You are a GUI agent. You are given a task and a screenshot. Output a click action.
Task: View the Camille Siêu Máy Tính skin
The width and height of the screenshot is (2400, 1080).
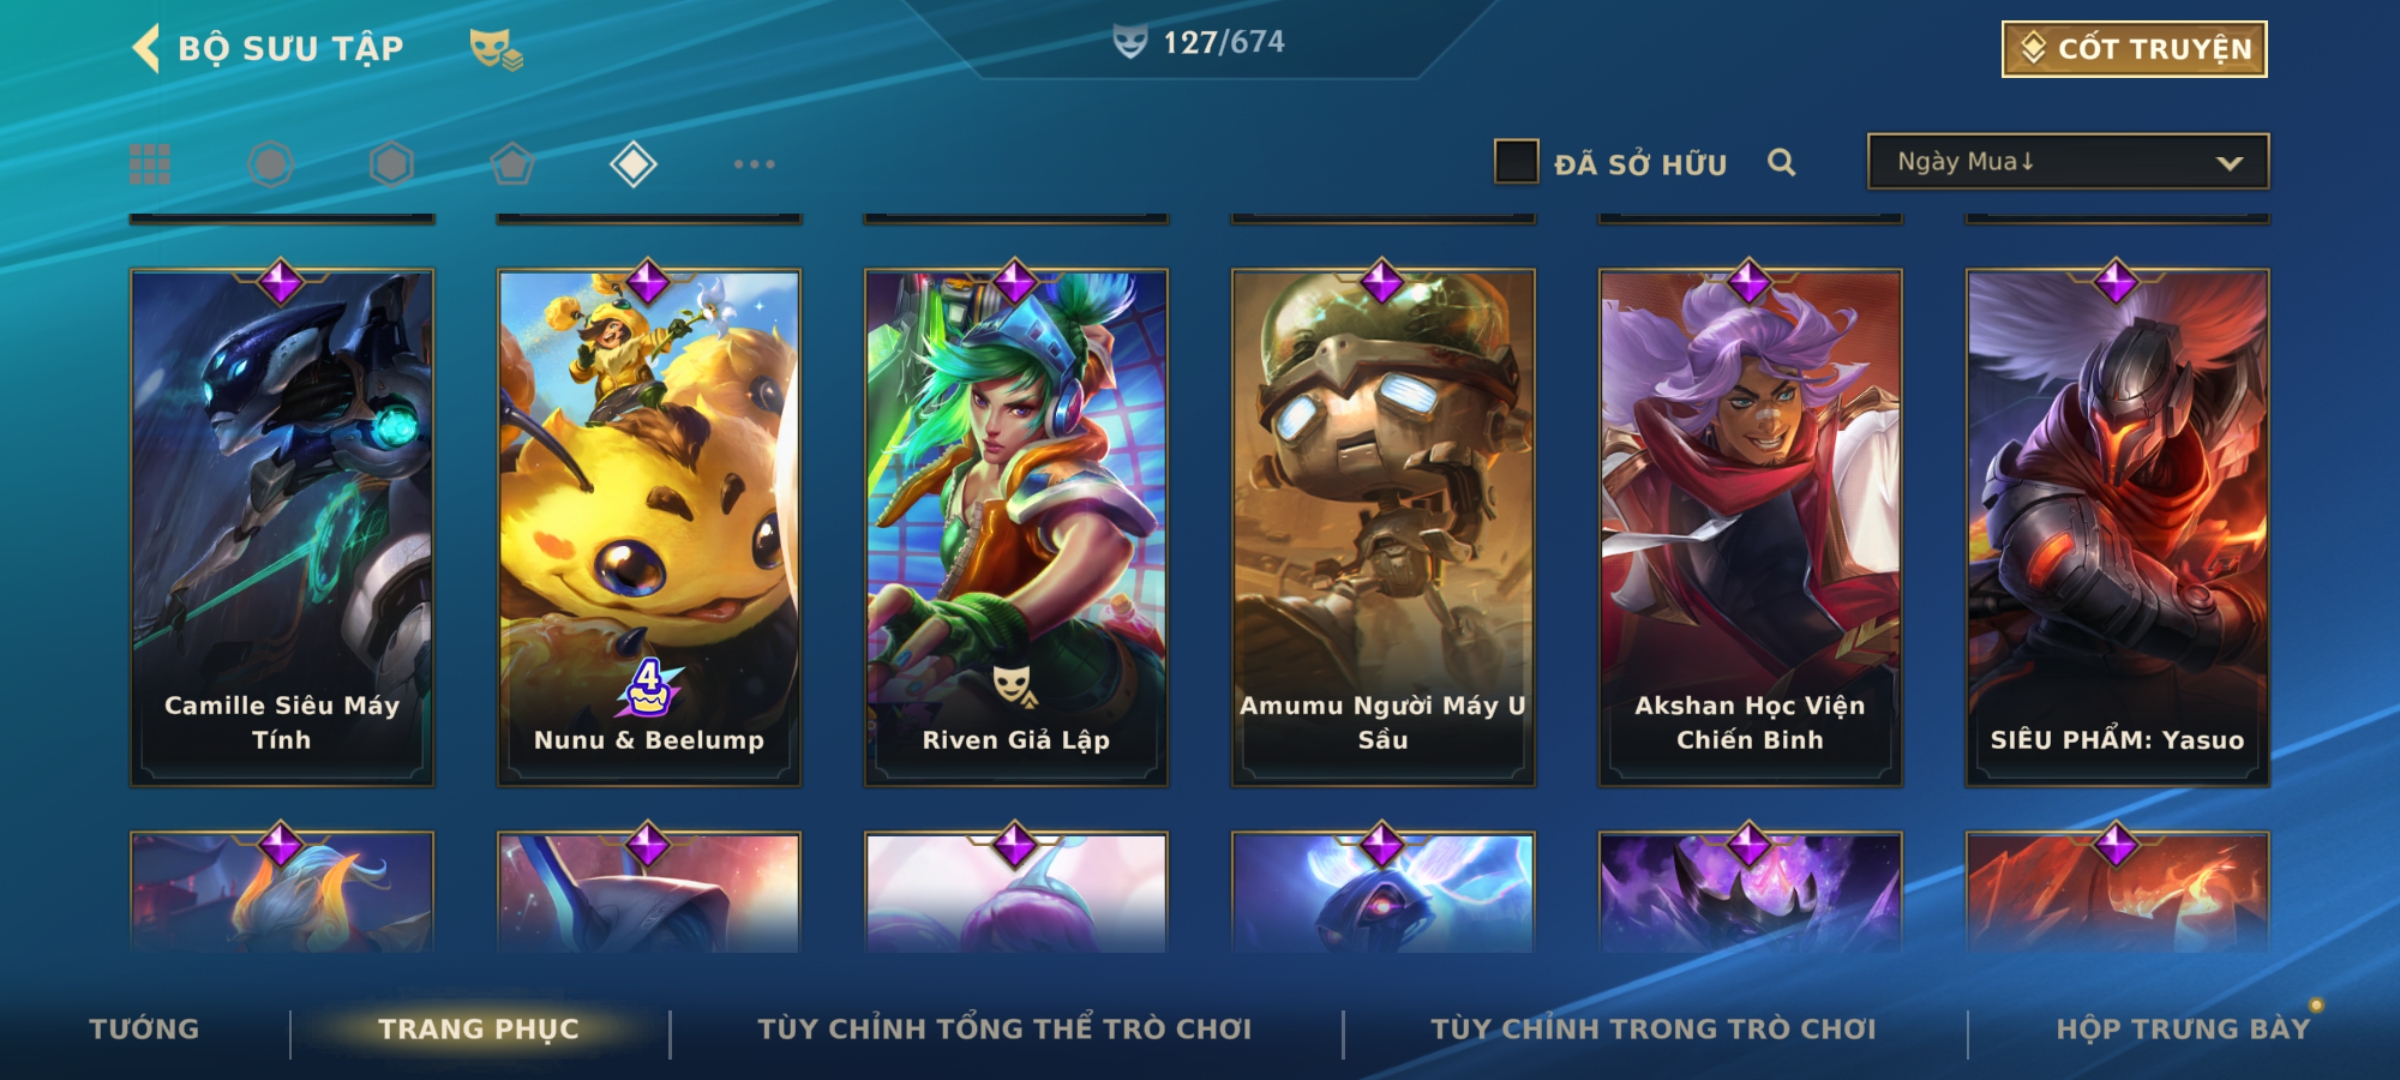(282, 527)
